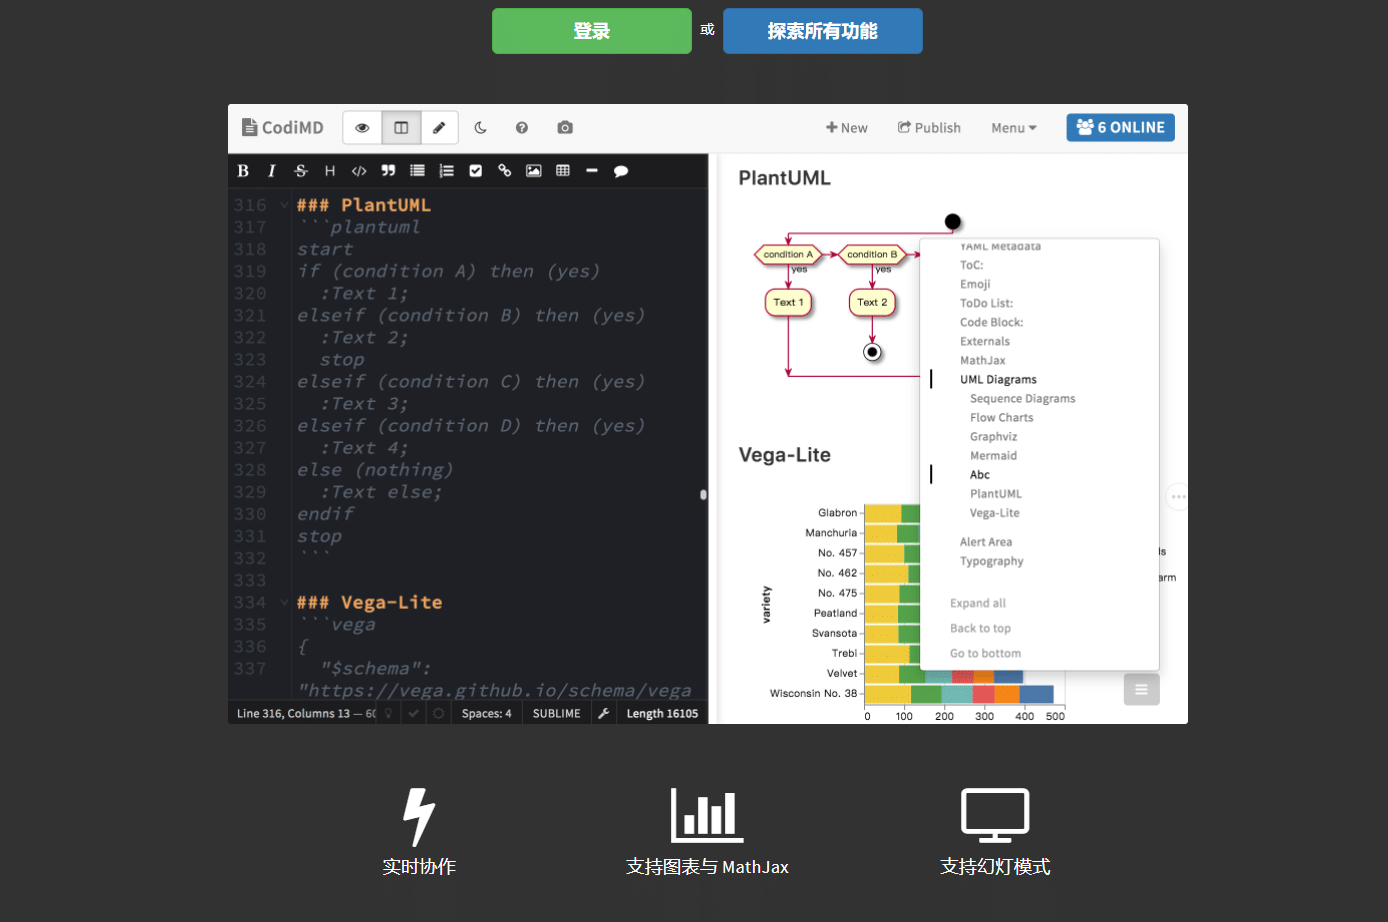Viewport: 1388px width, 922px height.
Task: Insert a code block using the code icon
Action: 359,170
